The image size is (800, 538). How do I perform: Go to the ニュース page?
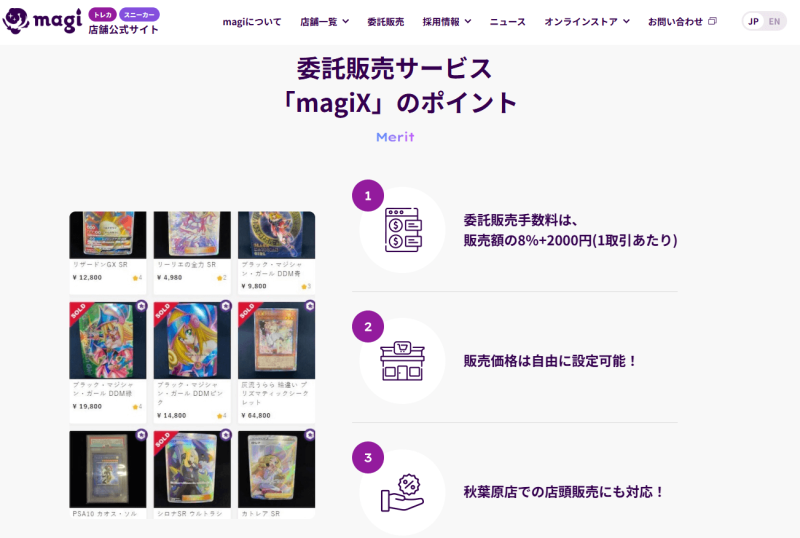507,21
